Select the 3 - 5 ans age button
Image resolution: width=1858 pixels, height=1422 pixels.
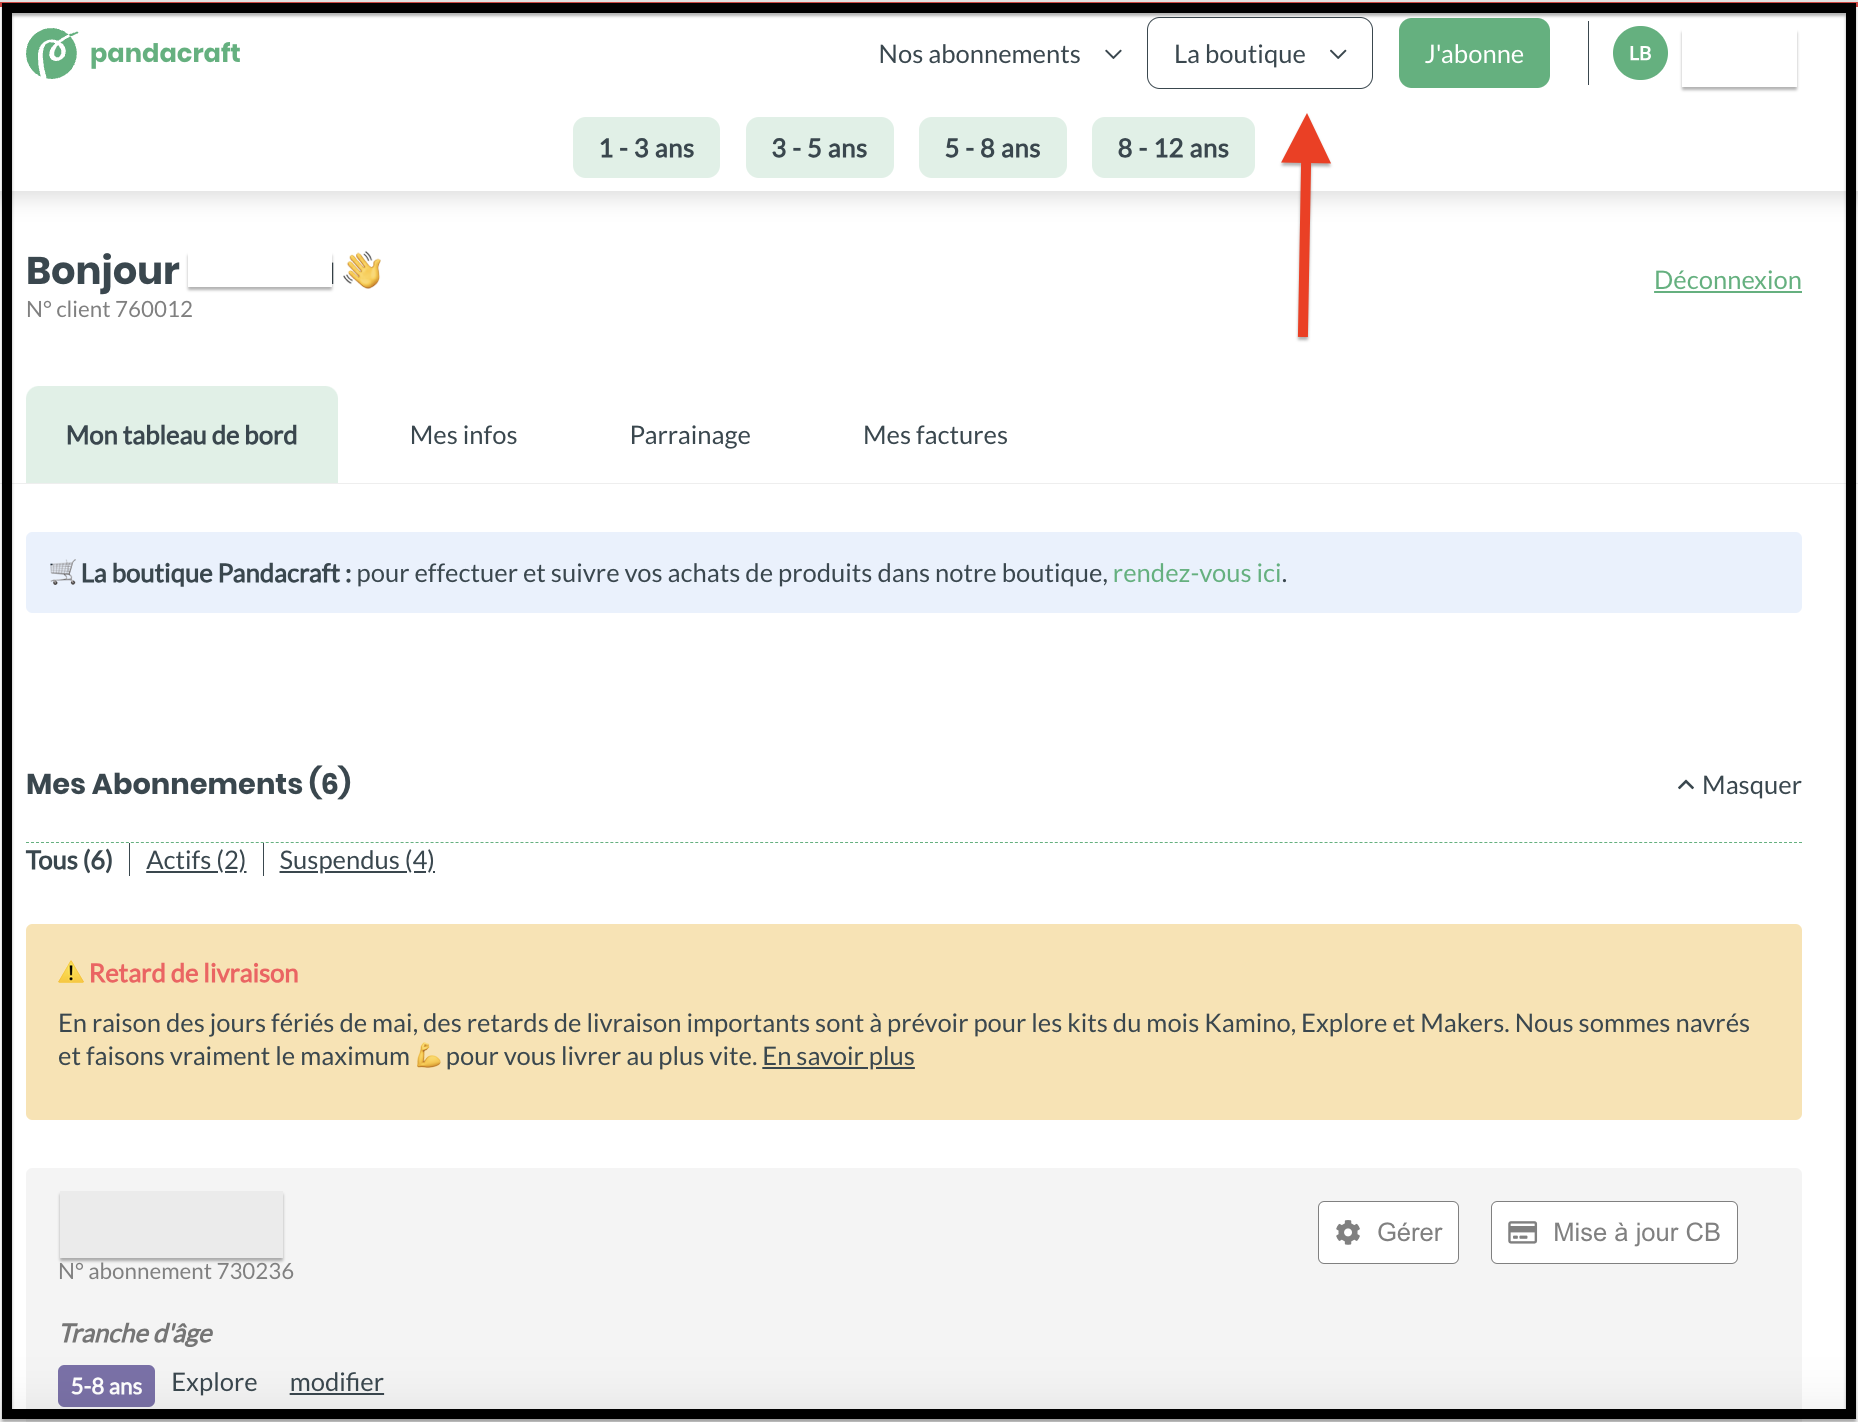819,148
